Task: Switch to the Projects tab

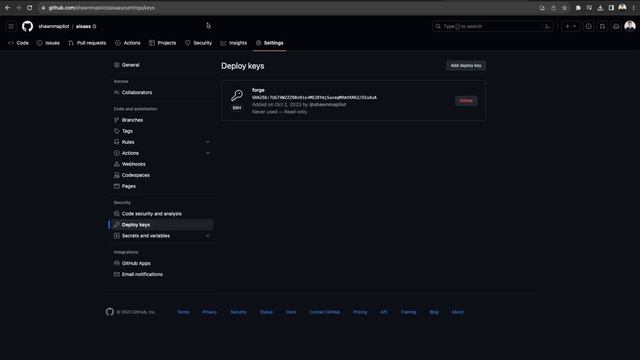Action: click(x=162, y=43)
